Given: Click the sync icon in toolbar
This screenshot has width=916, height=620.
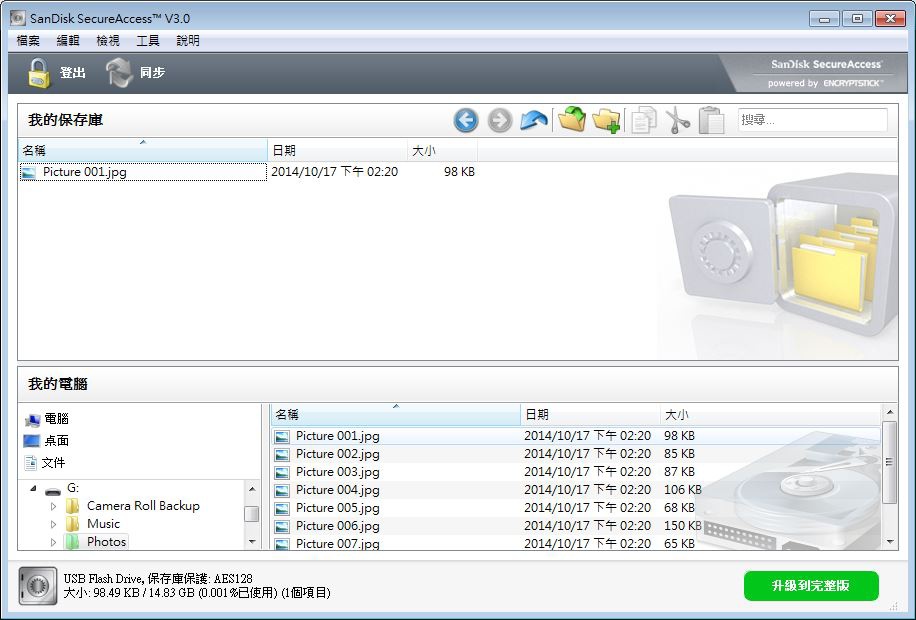Looking at the screenshot, I should click(119, 73).
